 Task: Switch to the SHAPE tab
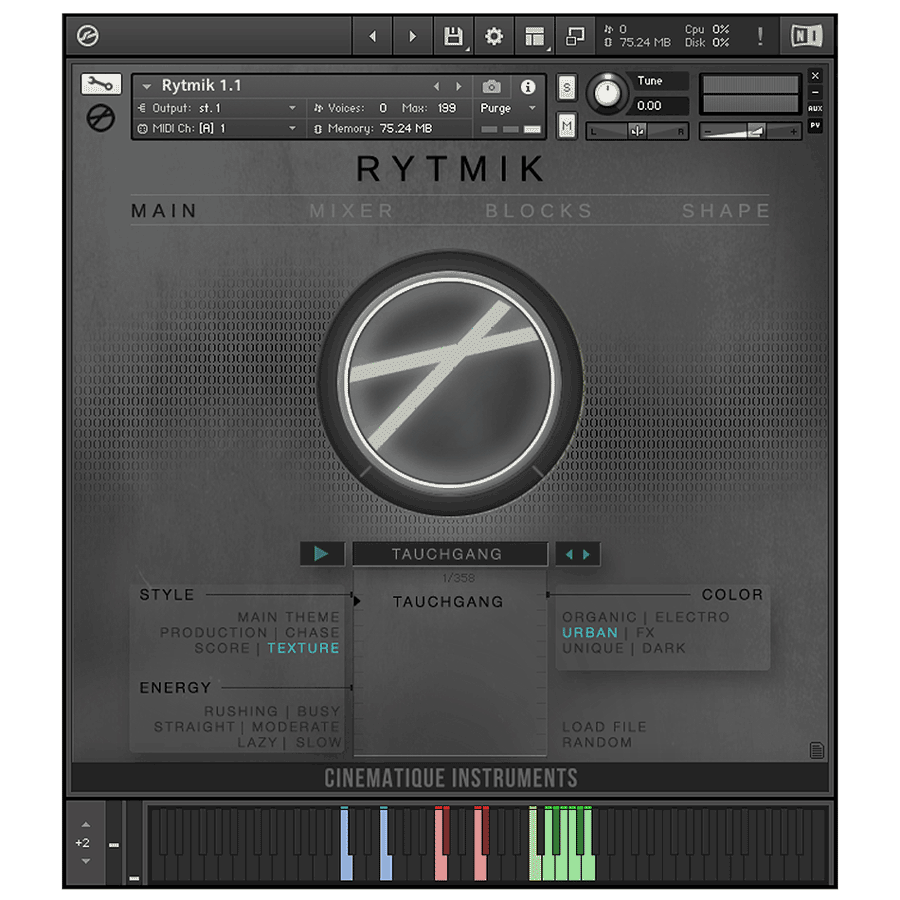726,211
